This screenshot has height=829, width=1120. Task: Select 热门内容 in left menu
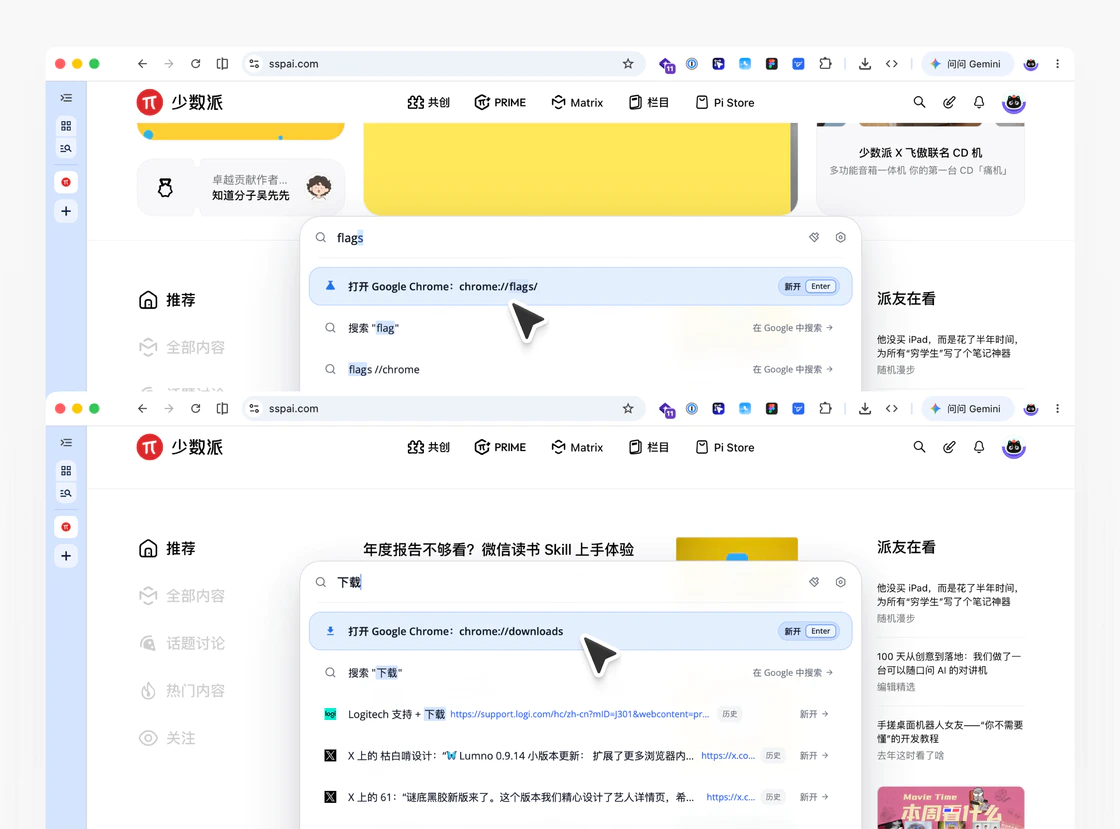click(x=182, y=690)
